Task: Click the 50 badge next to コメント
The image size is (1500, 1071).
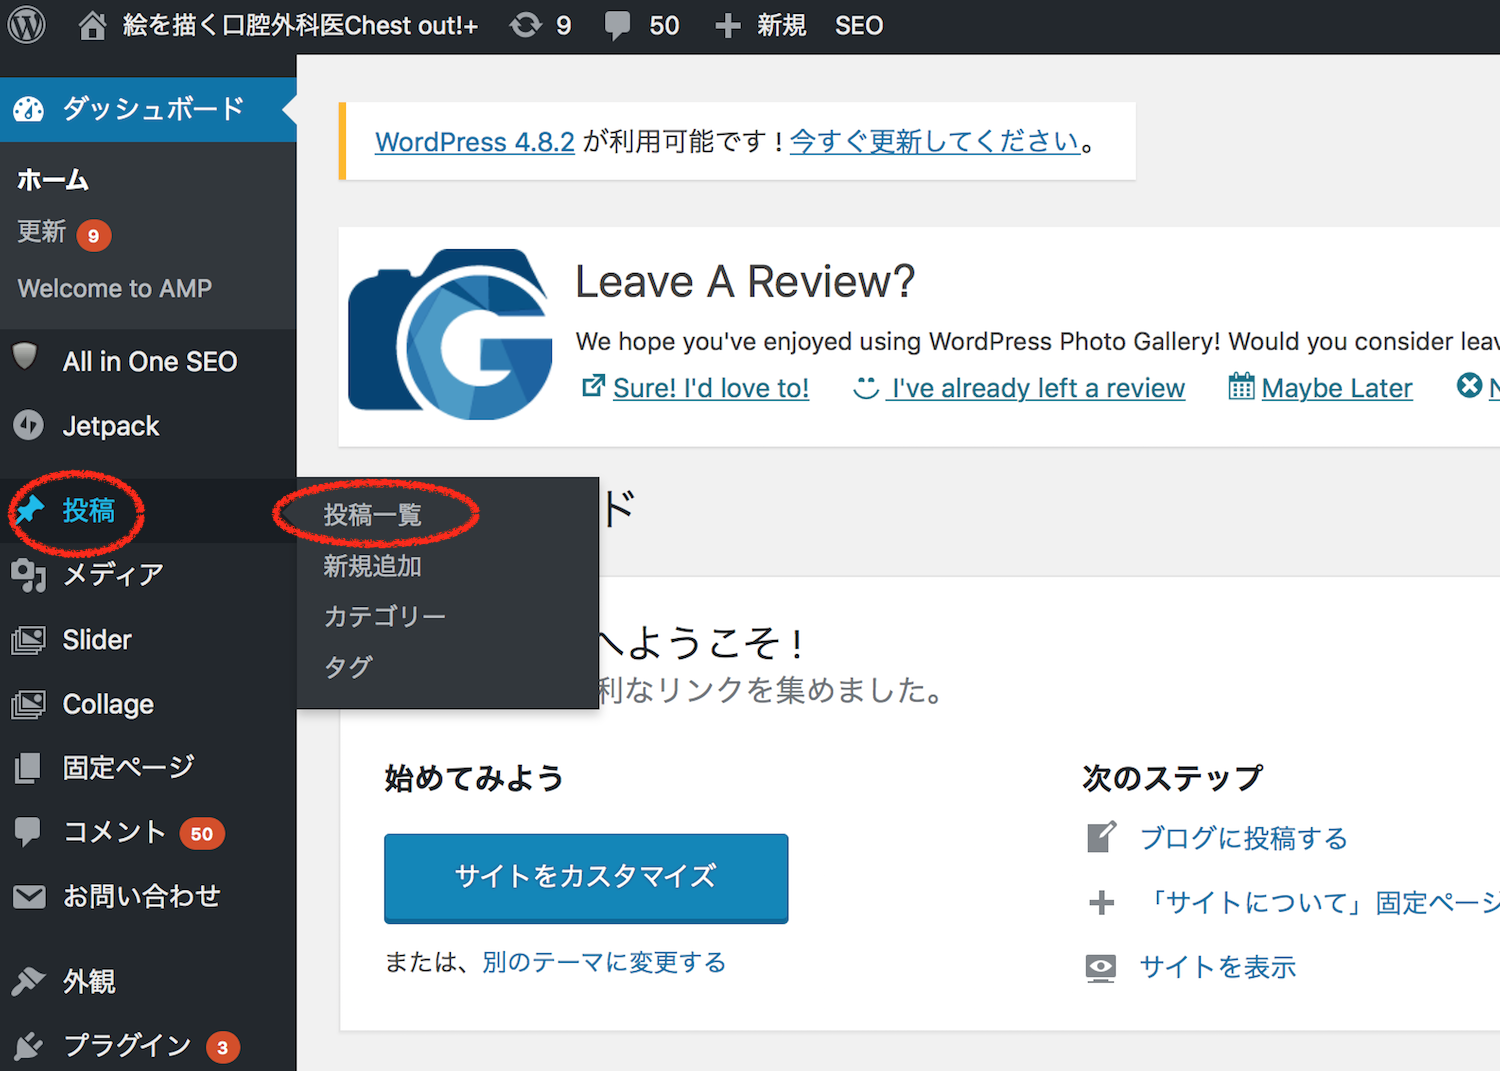Action: (x=202, y=834)
